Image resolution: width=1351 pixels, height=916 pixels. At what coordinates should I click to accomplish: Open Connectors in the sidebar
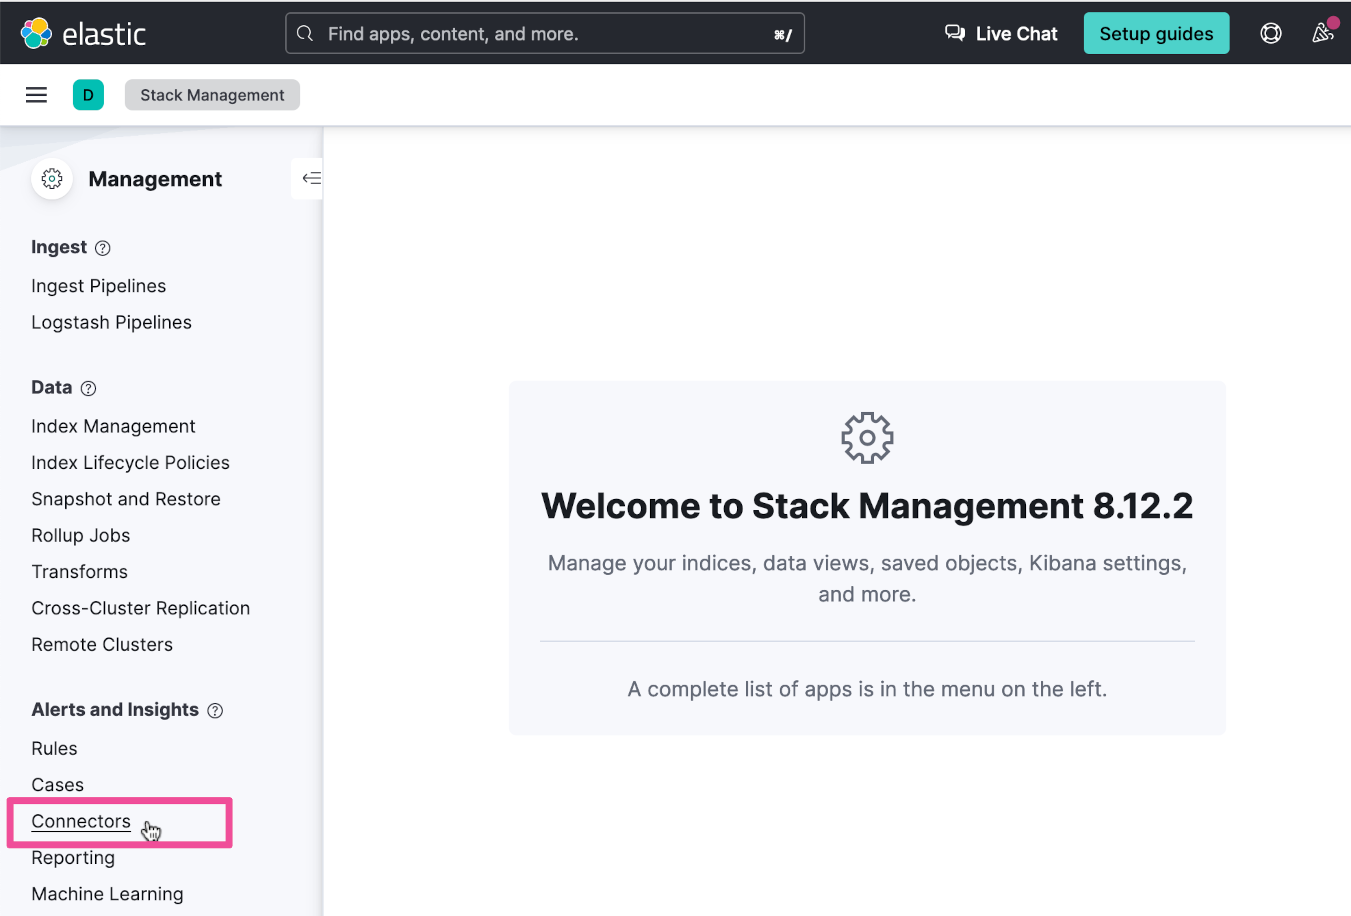pos(81,821)
